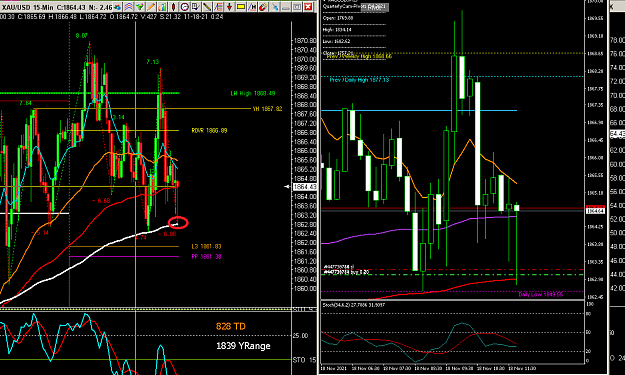Viewport: 625px width, 375px height.
Task: Click the 25.00 oscillator level label
Action: click(301, 336)
